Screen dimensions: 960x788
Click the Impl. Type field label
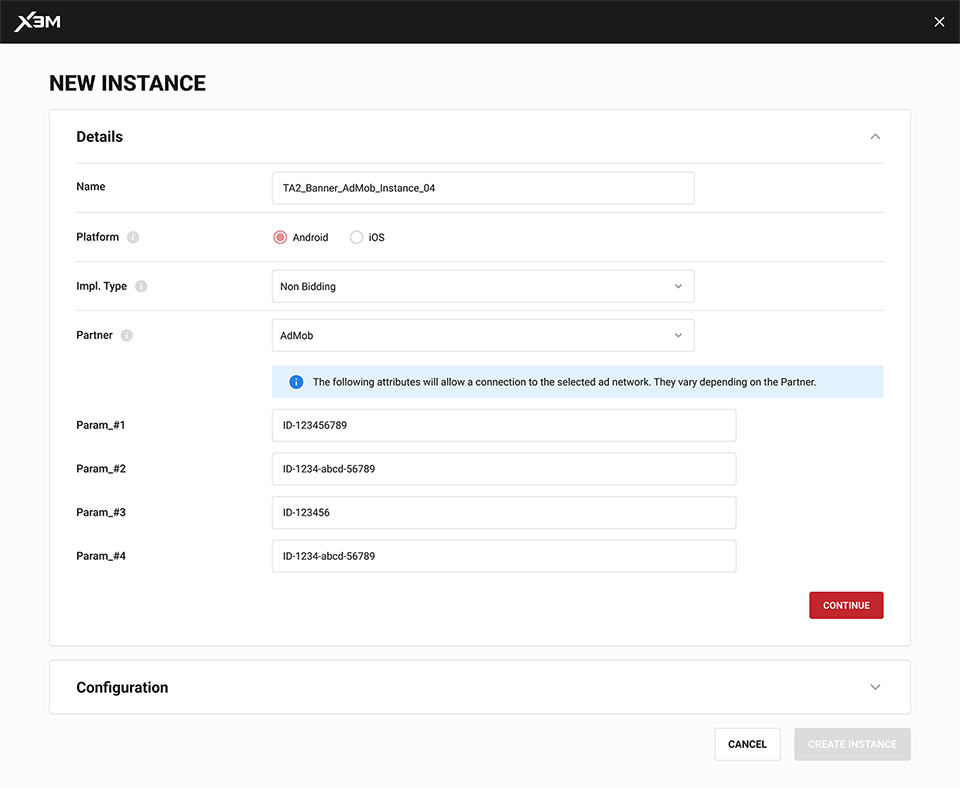click(102, 286)
